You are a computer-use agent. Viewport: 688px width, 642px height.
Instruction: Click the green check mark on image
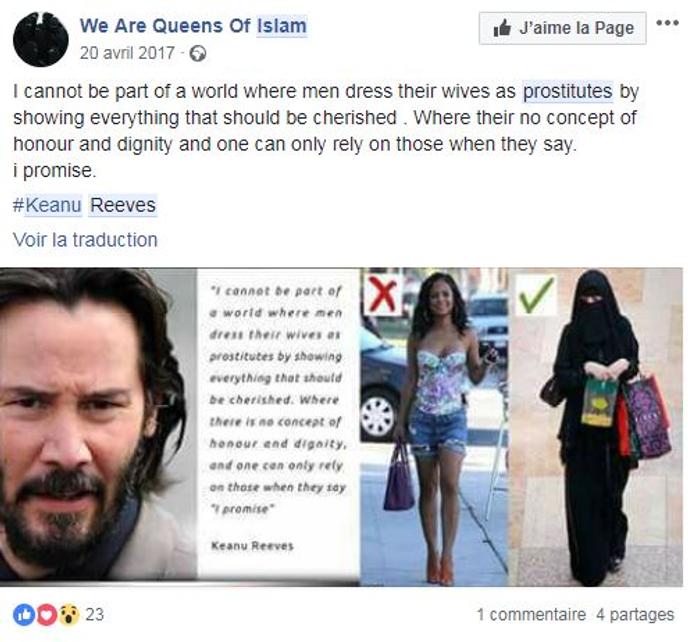pyautogui.click(x=535, y=295)
